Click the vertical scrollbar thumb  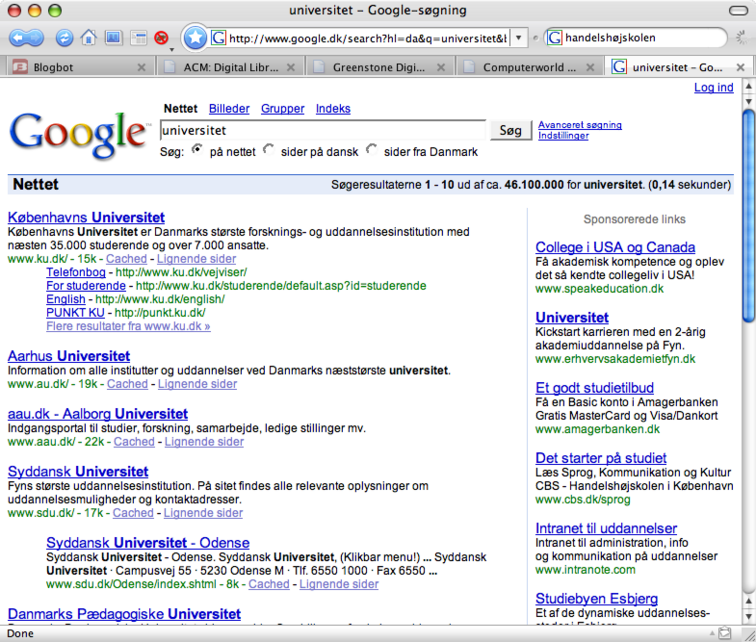(x=748, y=215)
